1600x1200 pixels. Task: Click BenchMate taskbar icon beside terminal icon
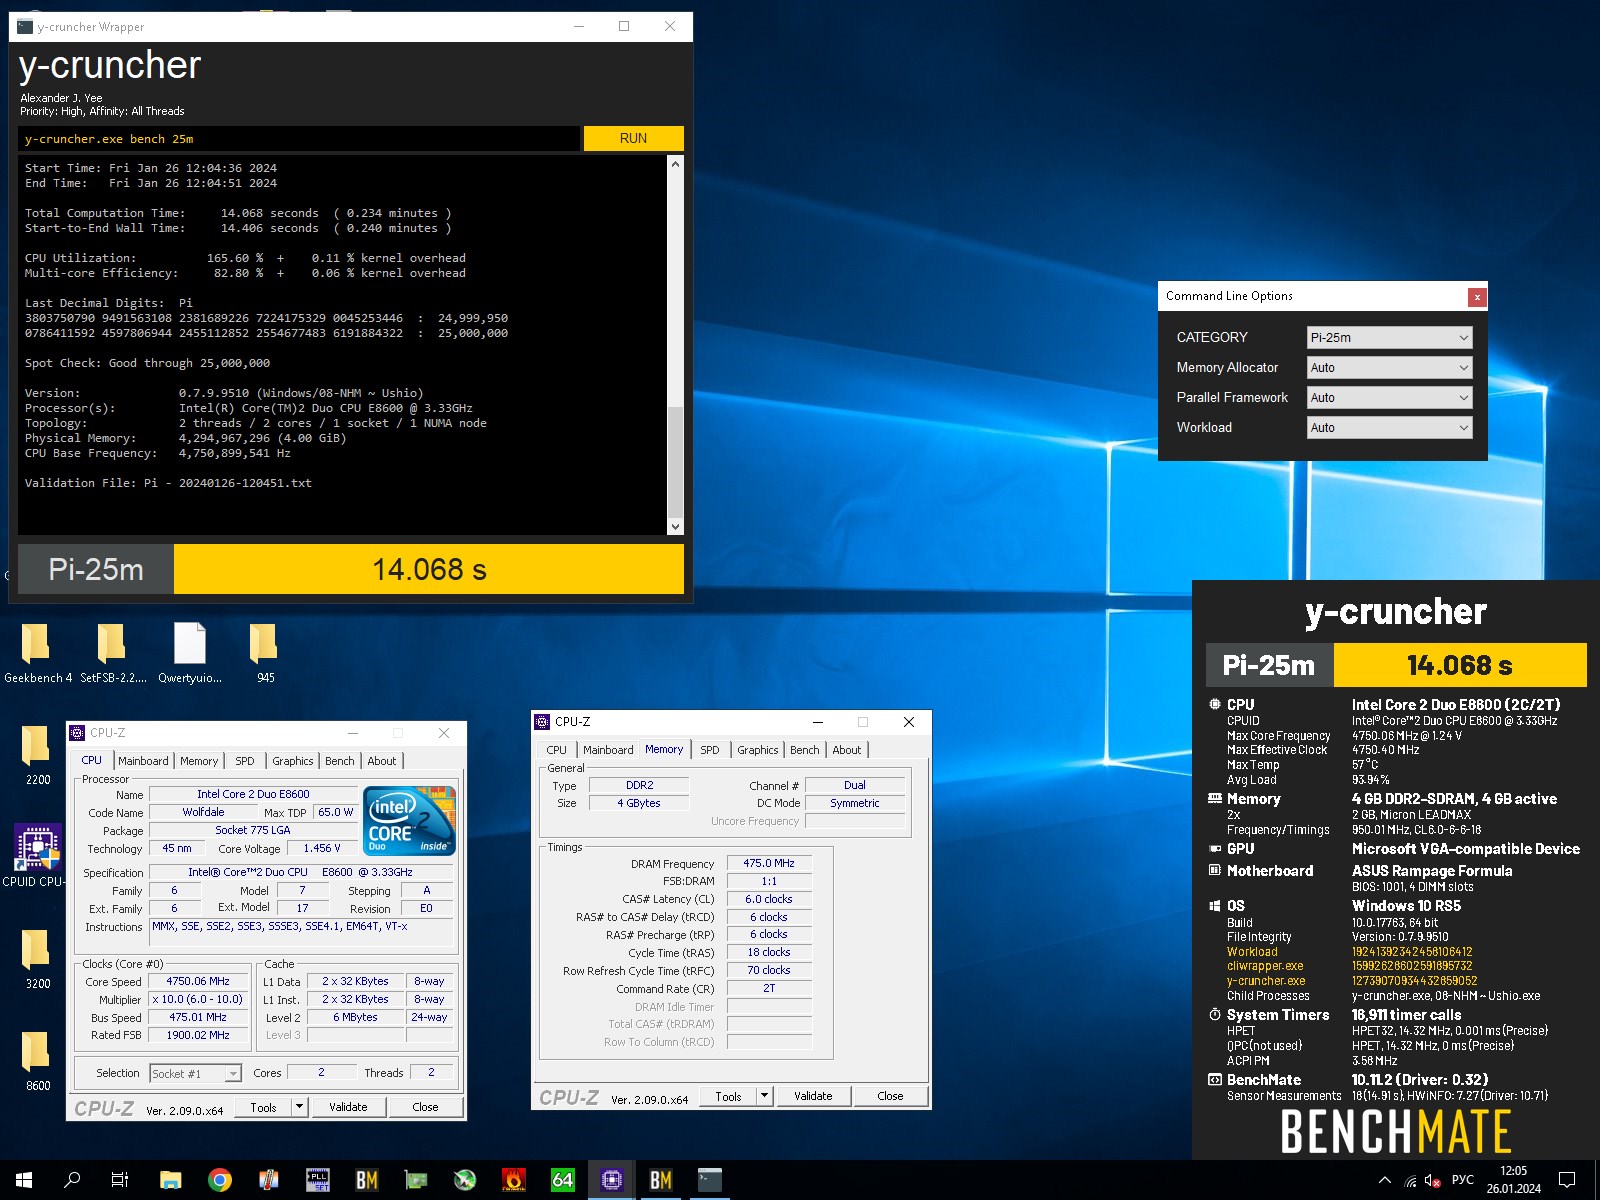[x=660, y=1180]
